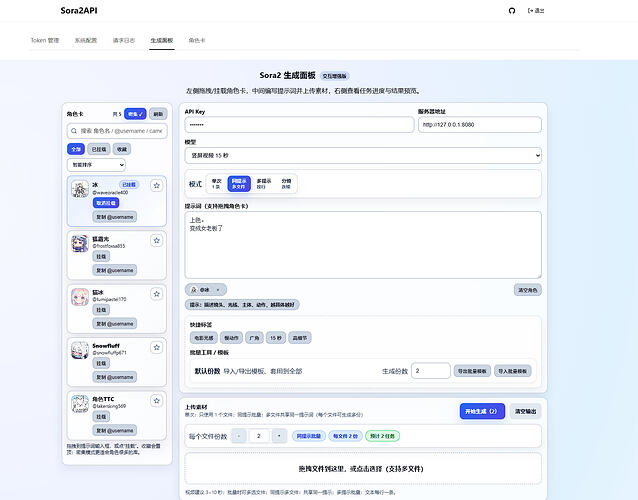Add the 电影光感 quick tag
The image size is (638, 500).
click(203, 338)
